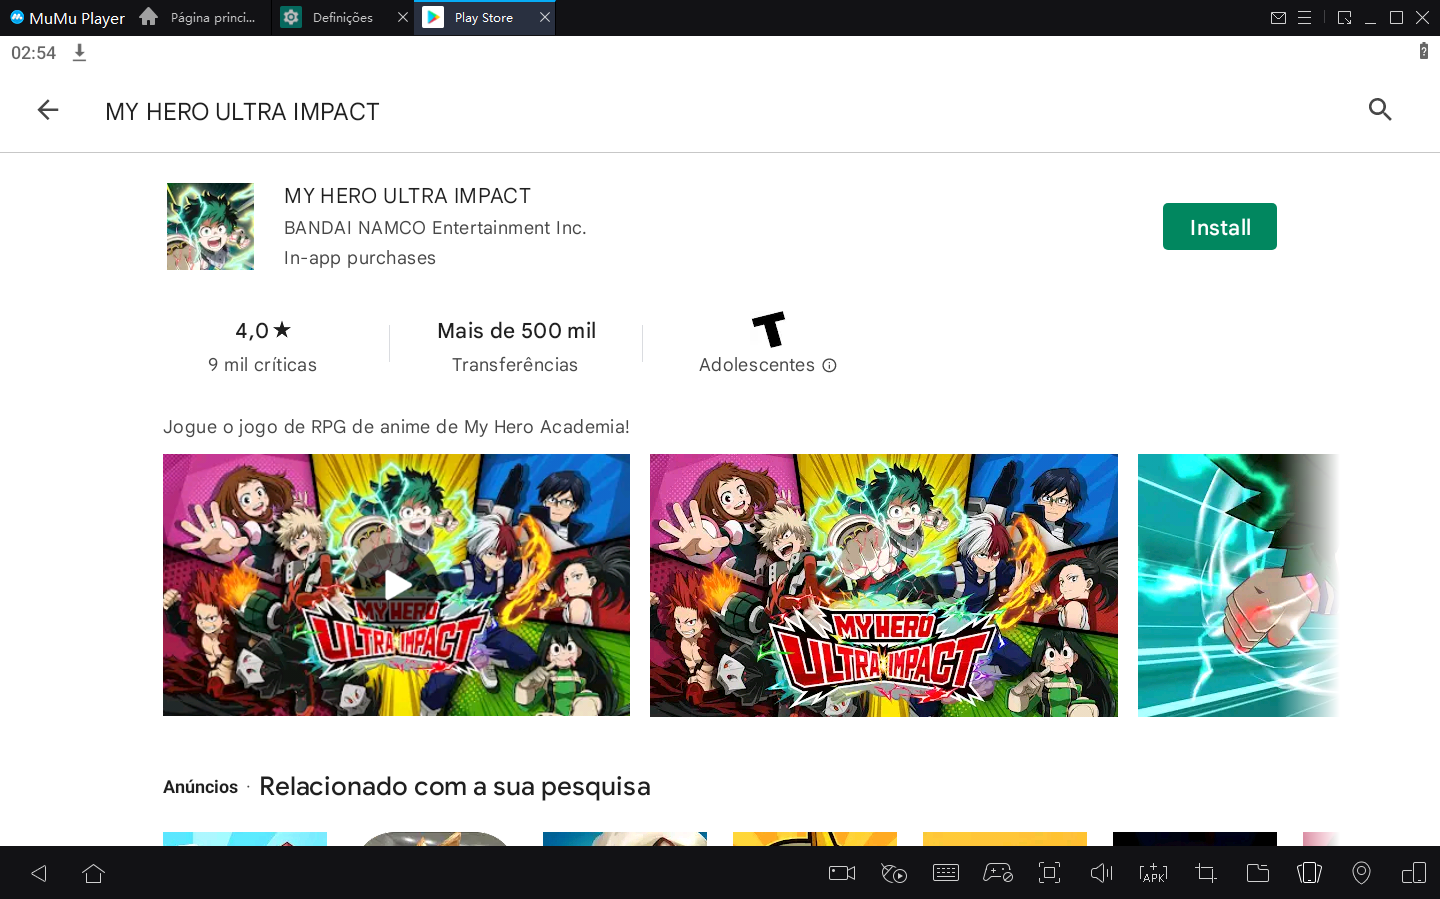Click the MuMu window mode icon
The image size is (1440, 899).
tap(1345, 18)
